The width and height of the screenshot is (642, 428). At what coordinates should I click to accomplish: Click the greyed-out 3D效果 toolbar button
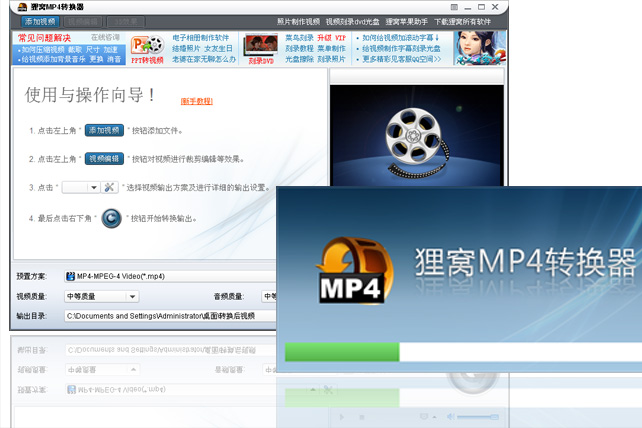[x=126, y=22]
